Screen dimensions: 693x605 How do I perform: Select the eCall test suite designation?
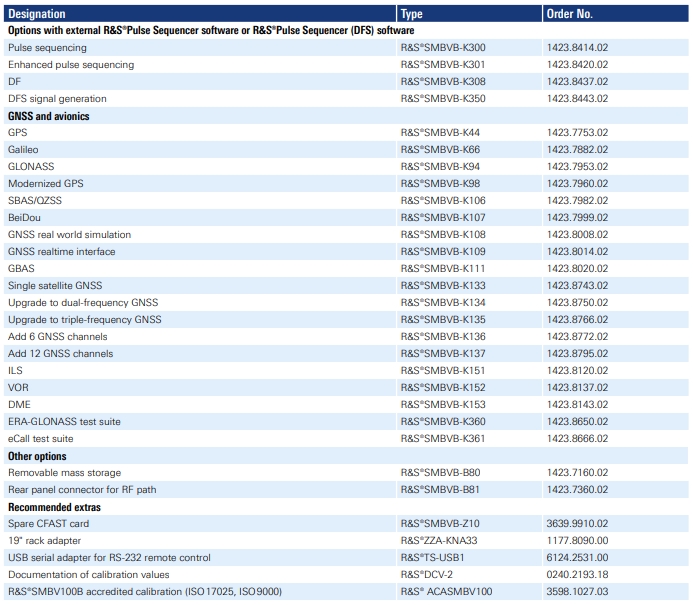pos(41,439)
